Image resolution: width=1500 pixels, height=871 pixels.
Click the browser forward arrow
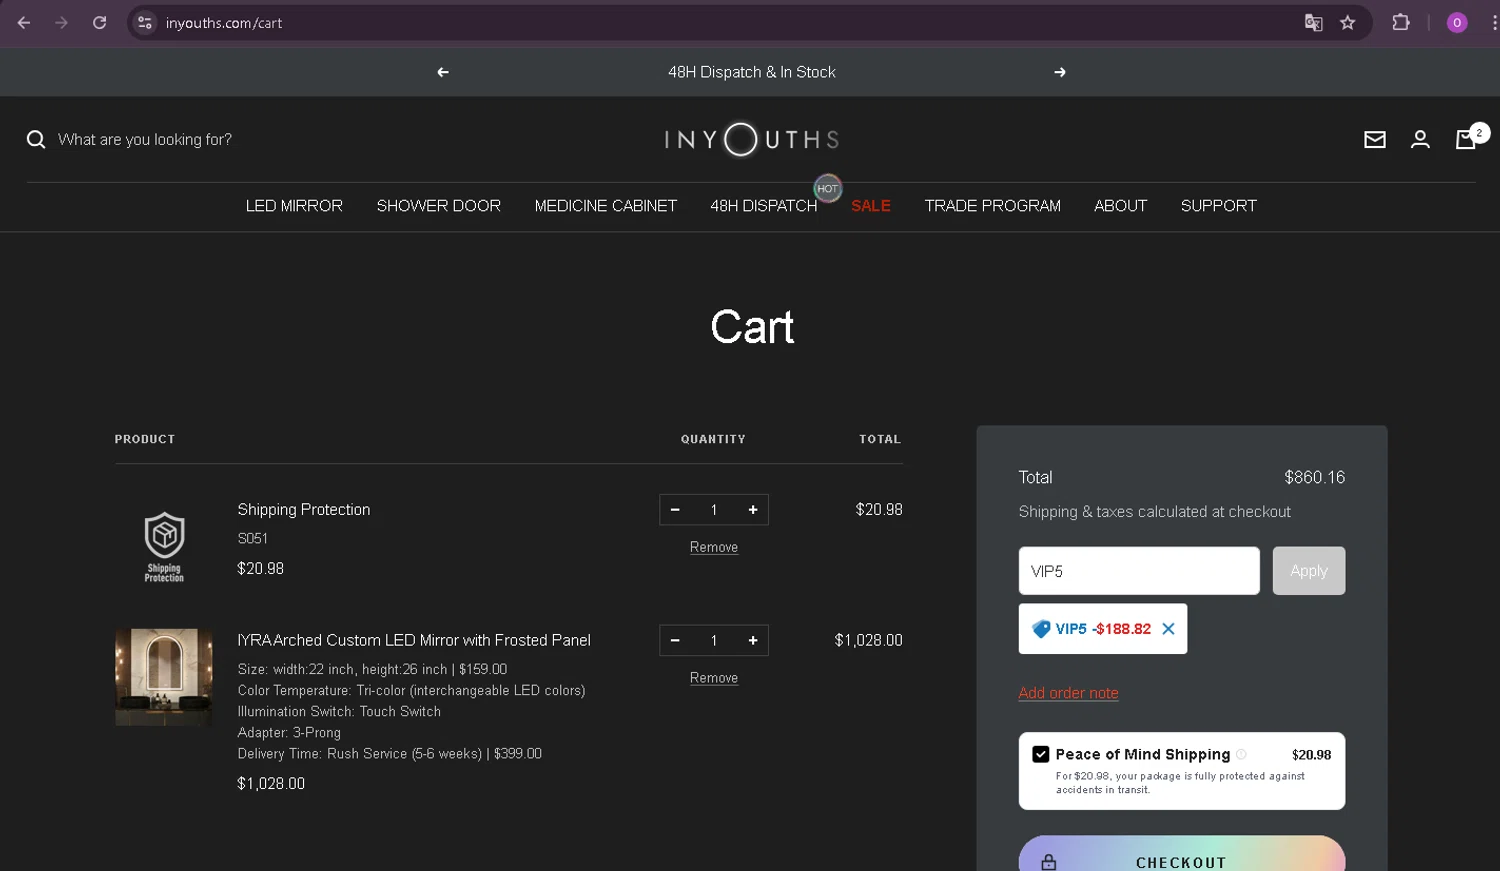62,23
